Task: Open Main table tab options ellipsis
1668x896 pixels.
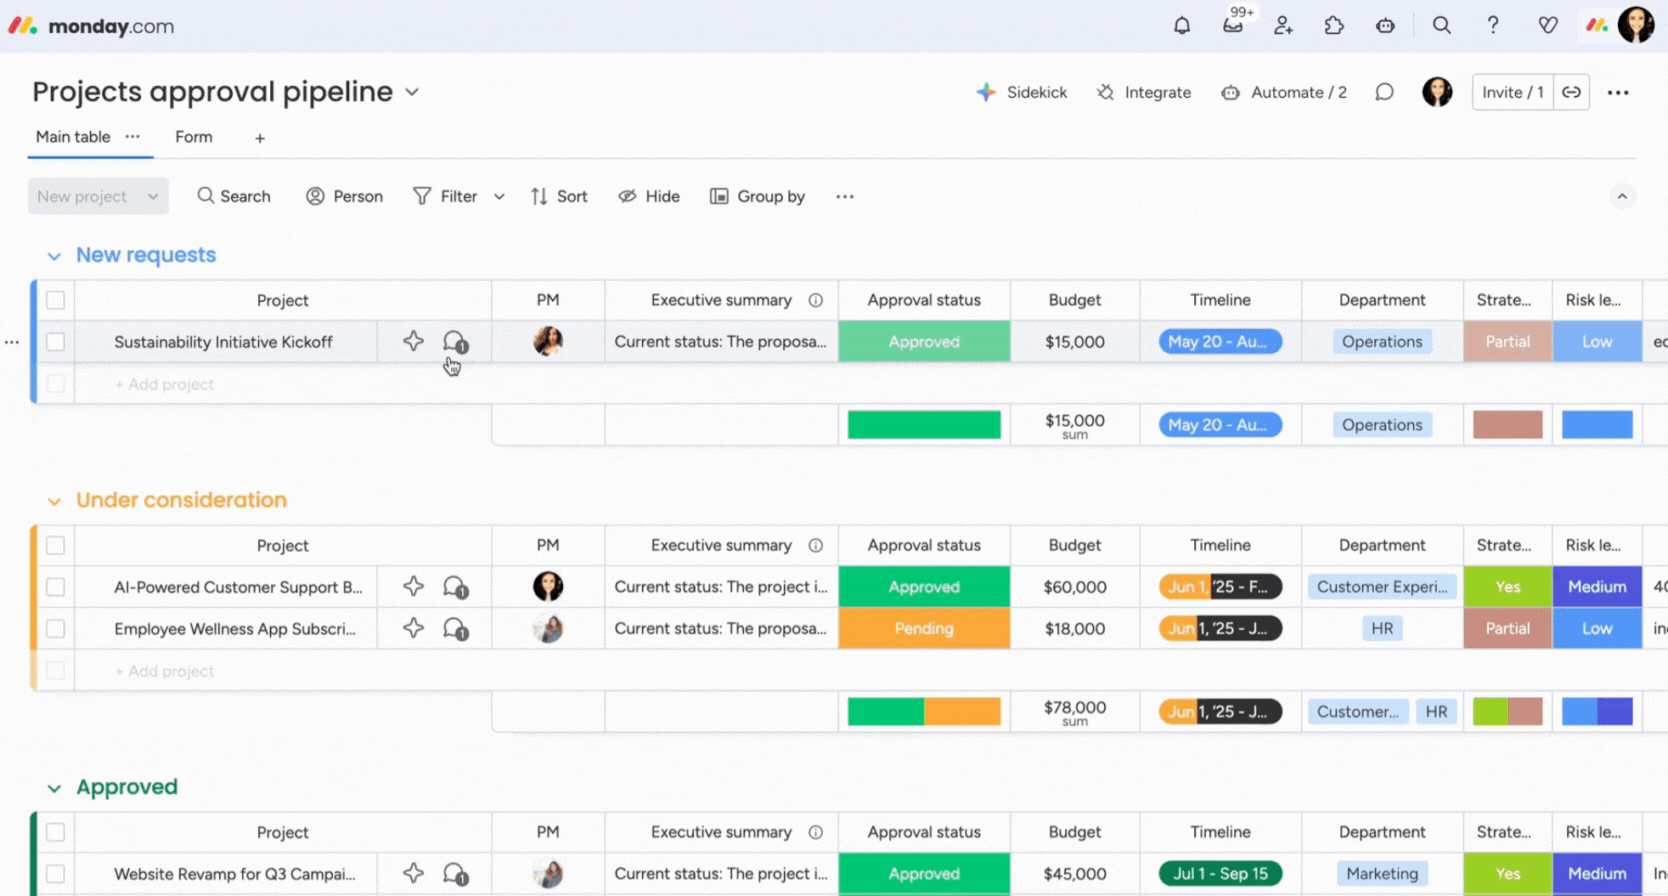Action: tap(132, 137)
